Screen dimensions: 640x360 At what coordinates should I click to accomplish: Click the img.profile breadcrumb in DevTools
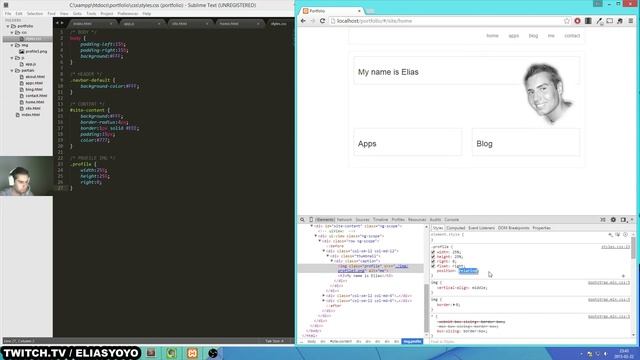pos(412,341)
